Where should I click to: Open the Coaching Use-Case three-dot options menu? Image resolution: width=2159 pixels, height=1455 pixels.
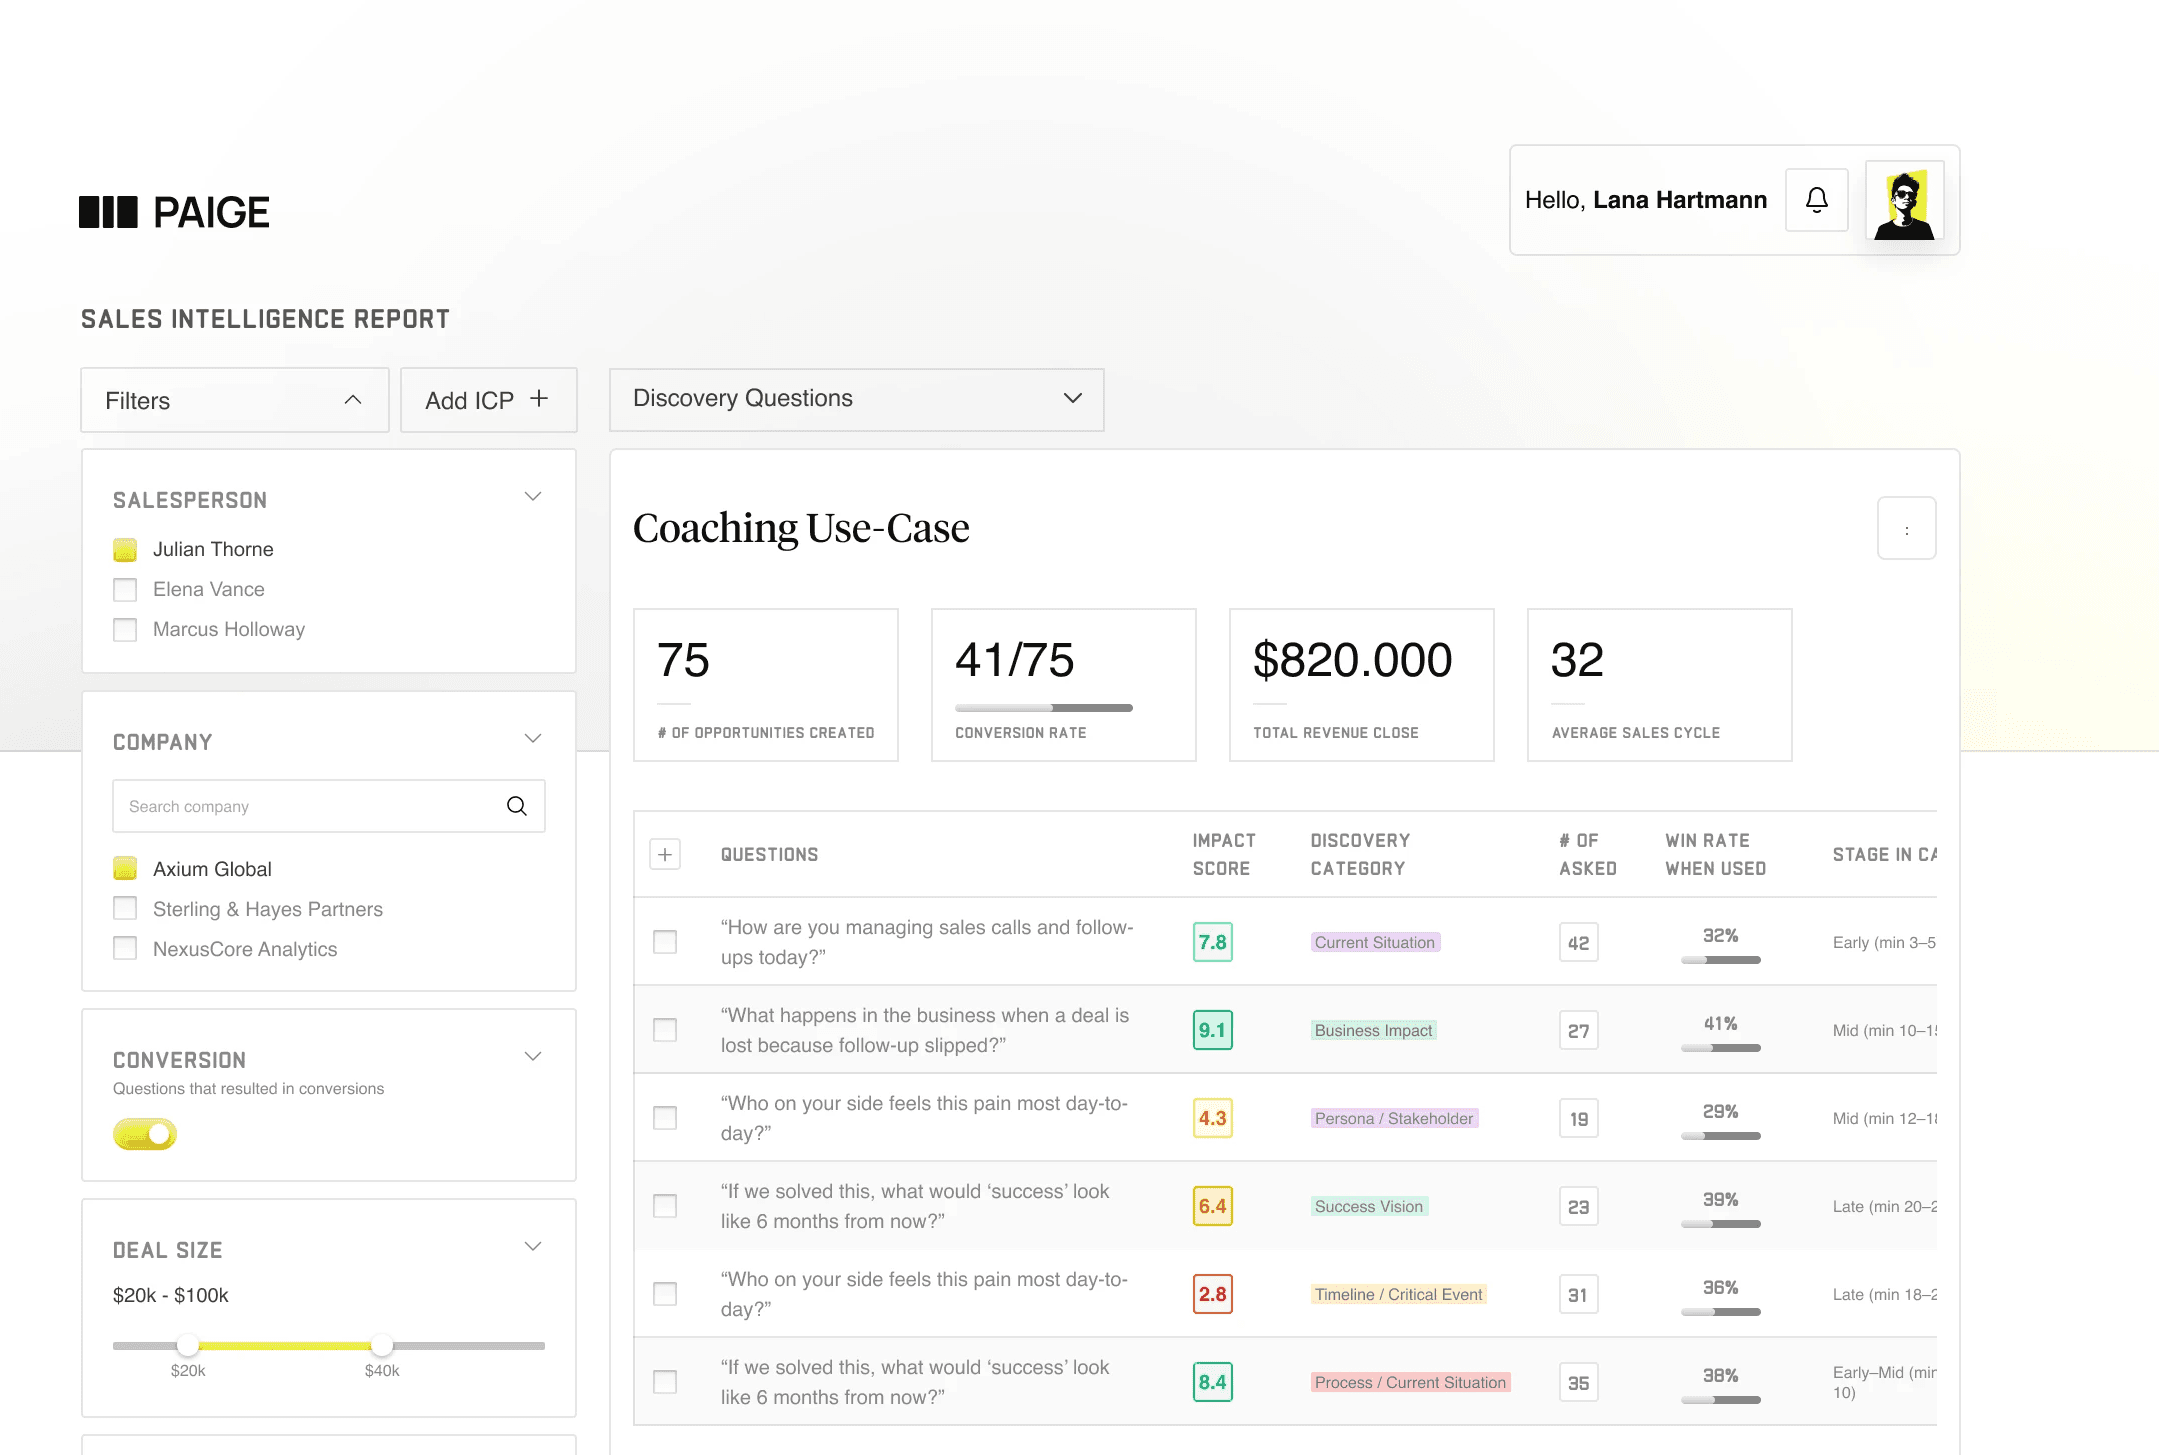1906,529
